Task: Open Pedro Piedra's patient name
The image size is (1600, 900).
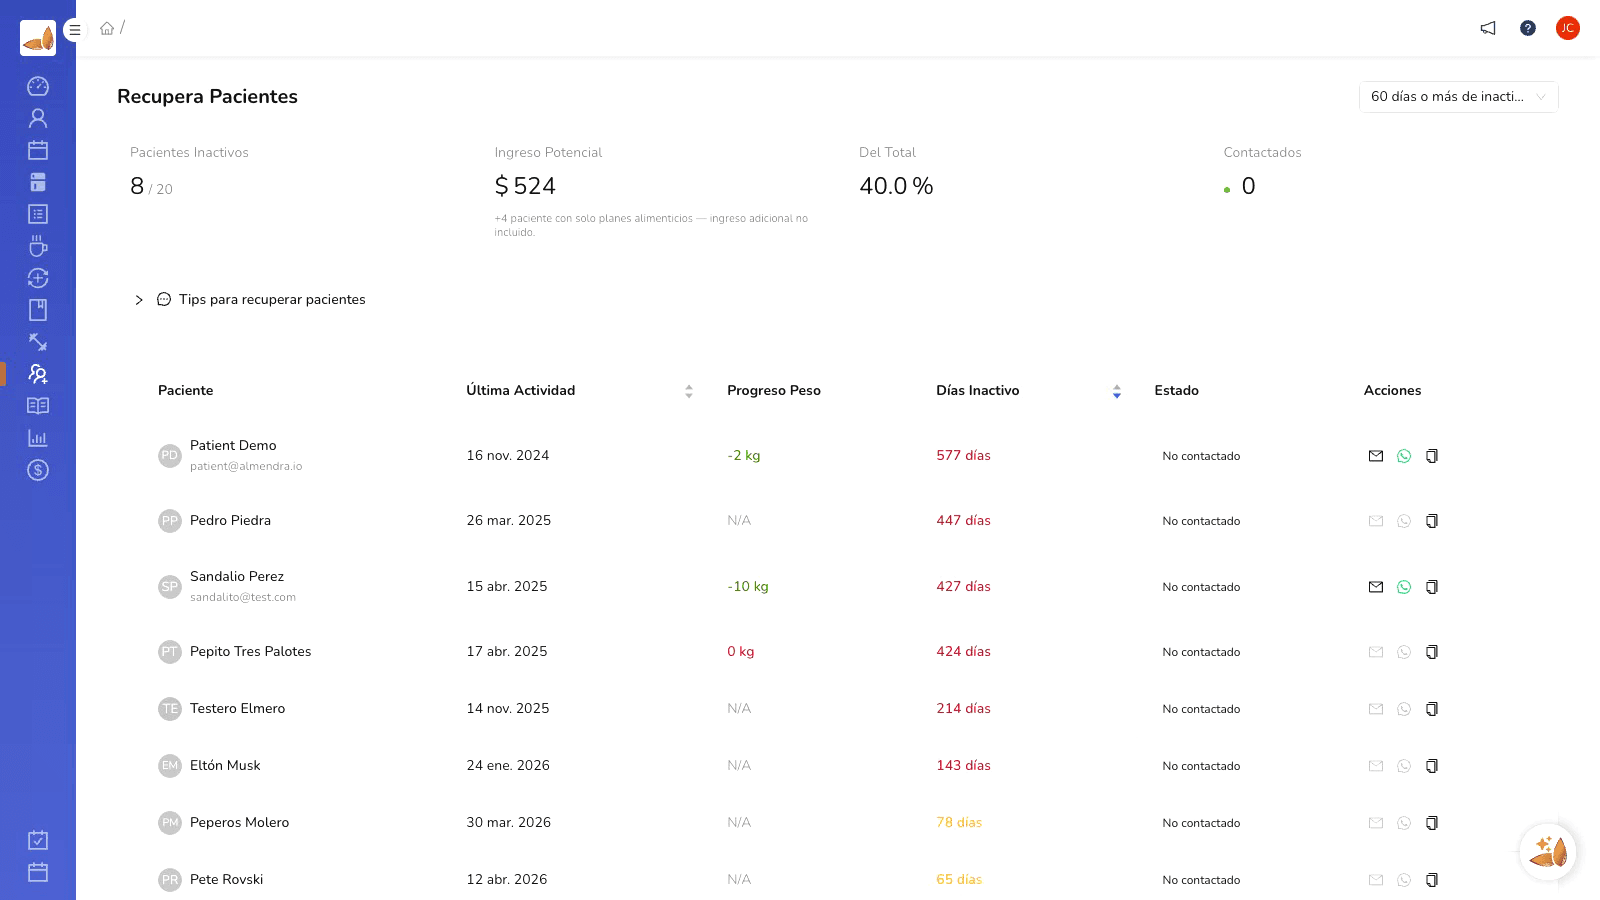Action: click(x=230, y=521)
